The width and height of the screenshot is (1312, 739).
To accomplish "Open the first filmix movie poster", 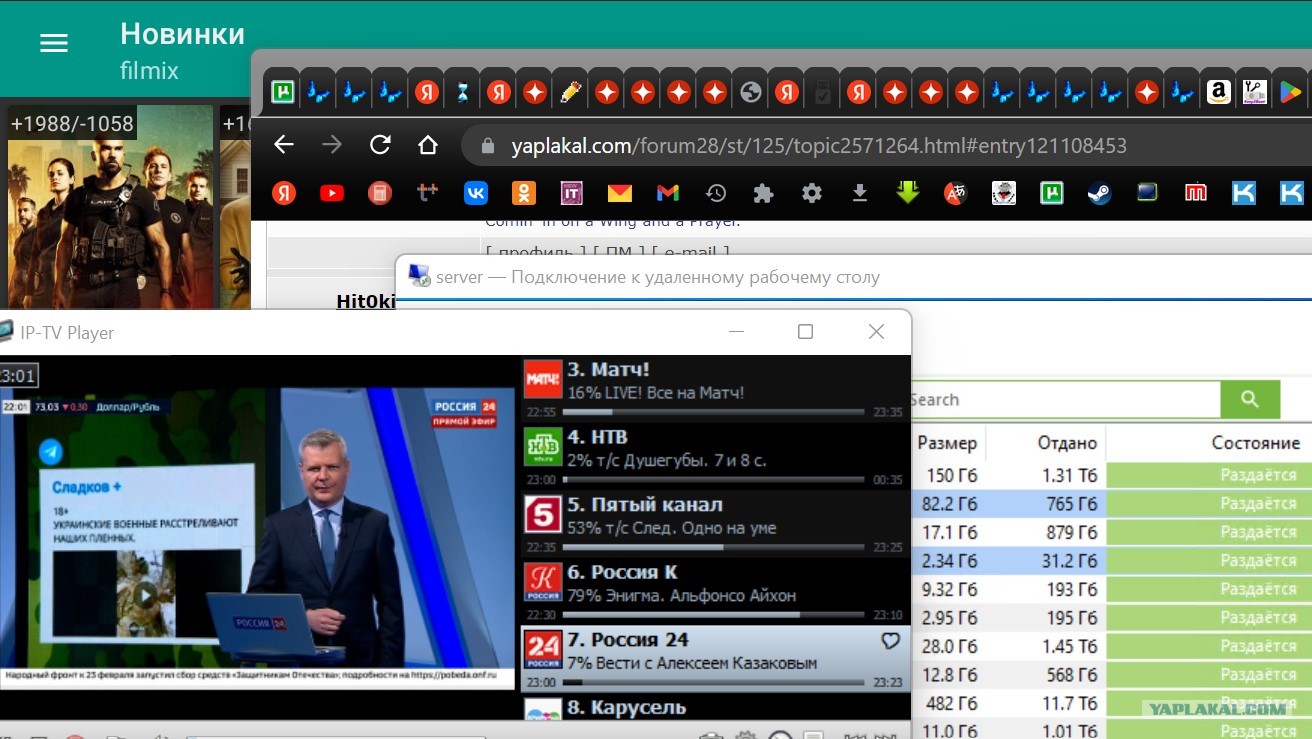I will 110,206.
